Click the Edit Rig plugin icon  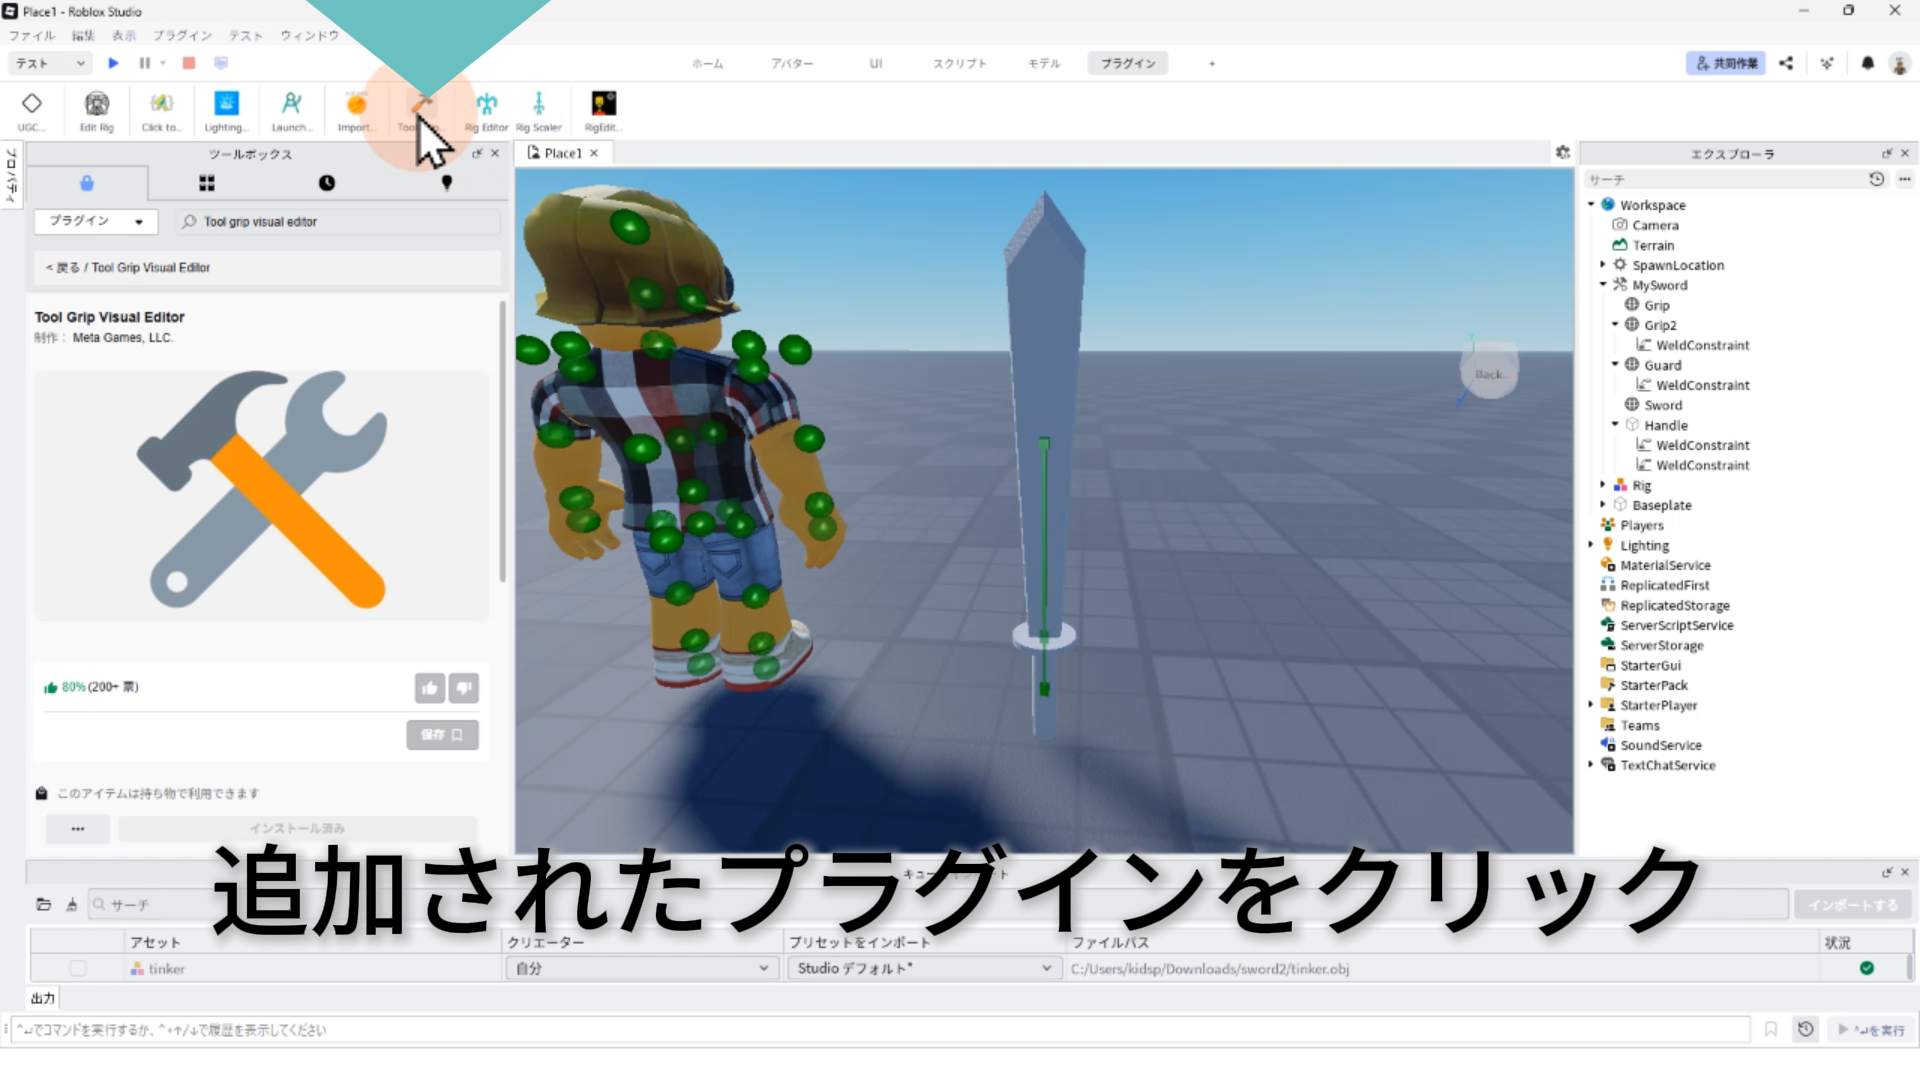(97, 105)
